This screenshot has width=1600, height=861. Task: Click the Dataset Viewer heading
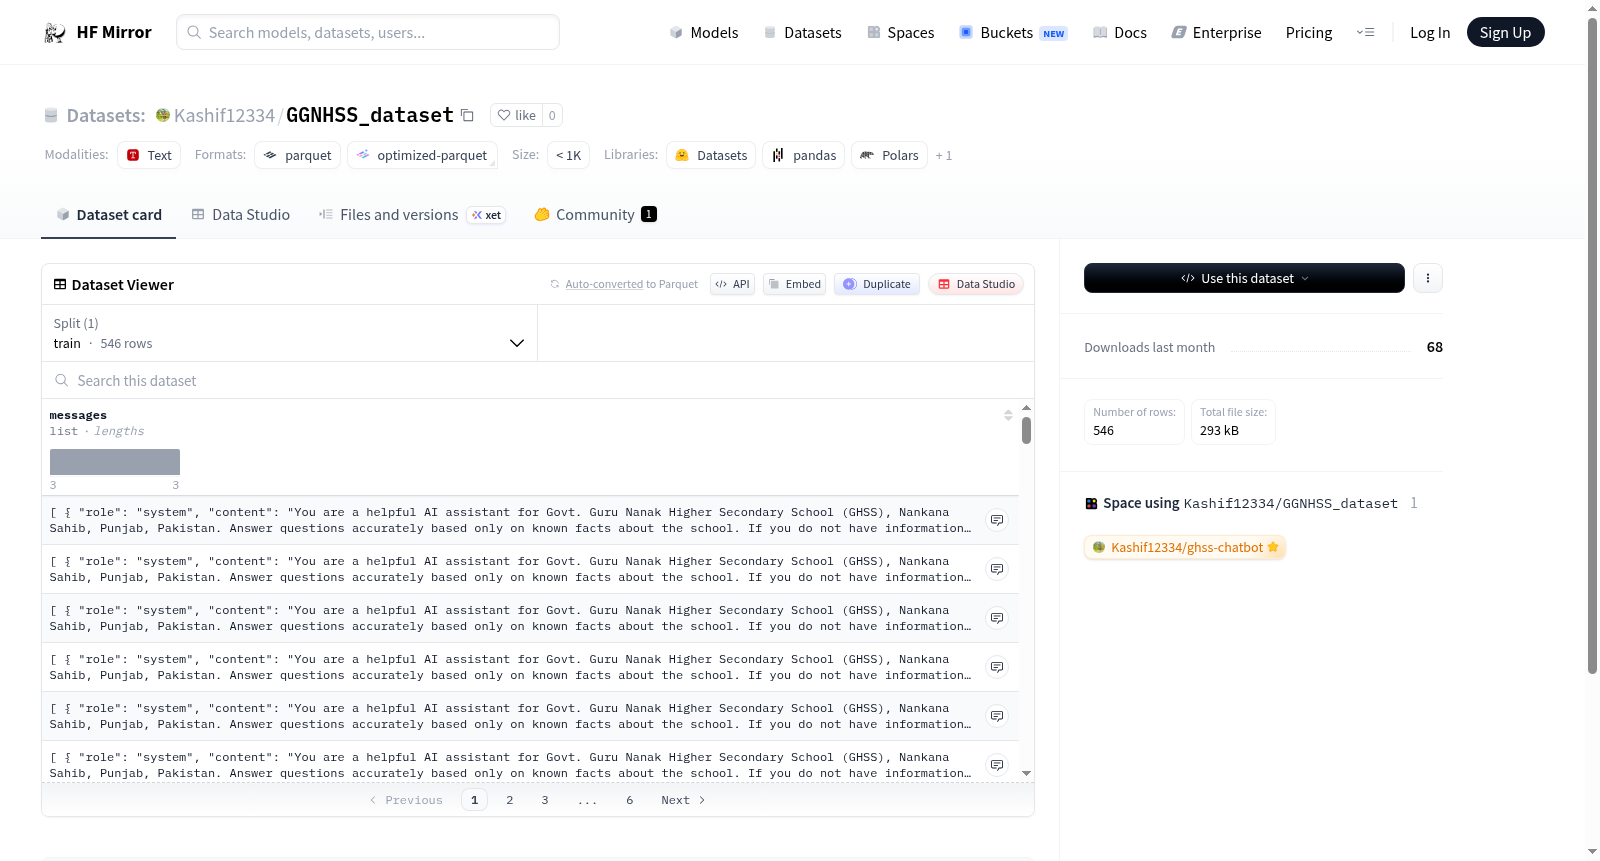[x=123, y=285]
